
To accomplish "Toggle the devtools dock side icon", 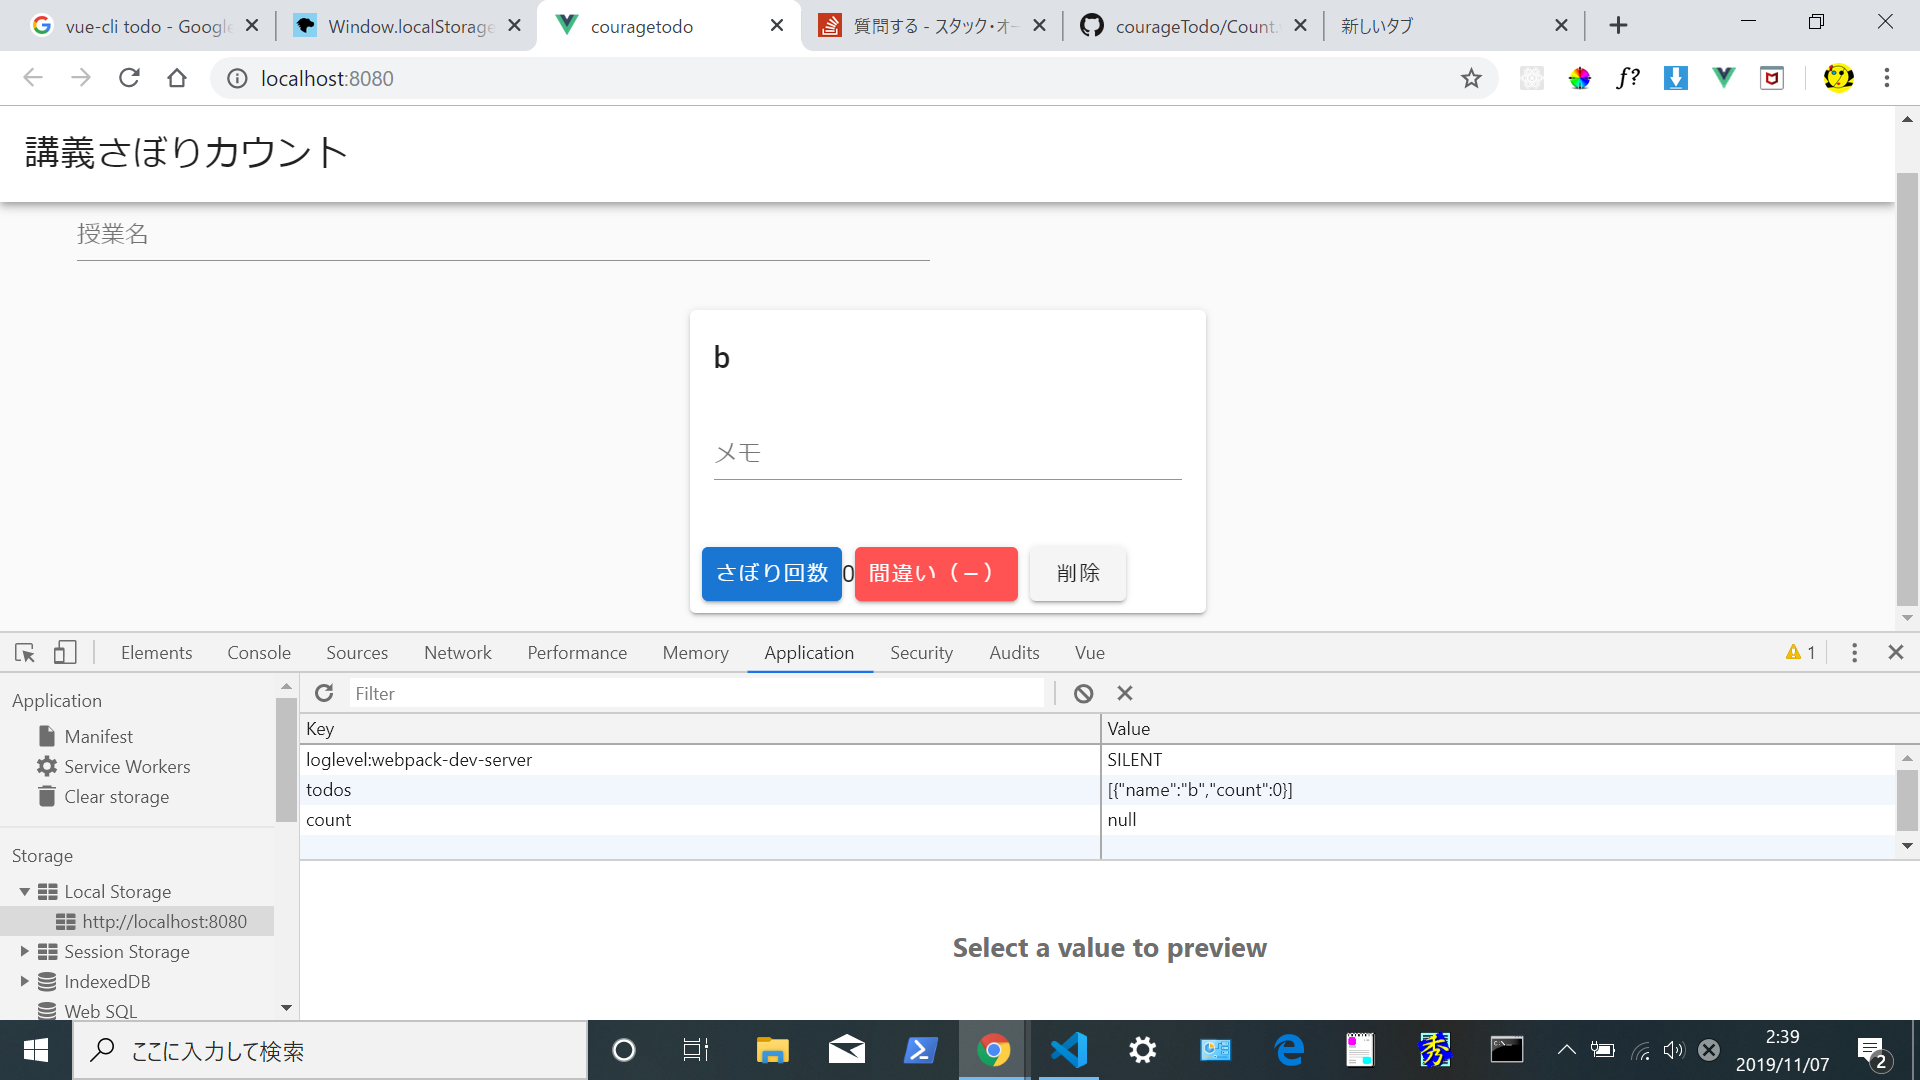I will (x=63, y=651).
